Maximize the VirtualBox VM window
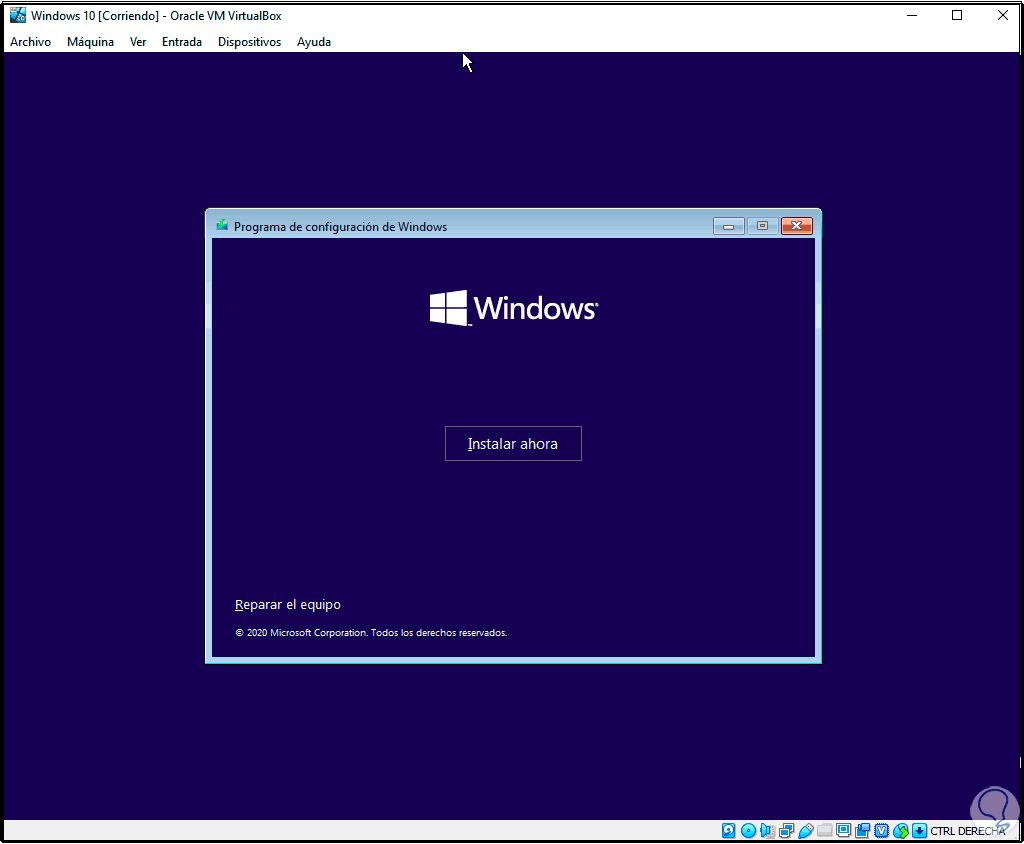Screen dimensions: 1024x844 pyautogui.click(x=957, y=15)
